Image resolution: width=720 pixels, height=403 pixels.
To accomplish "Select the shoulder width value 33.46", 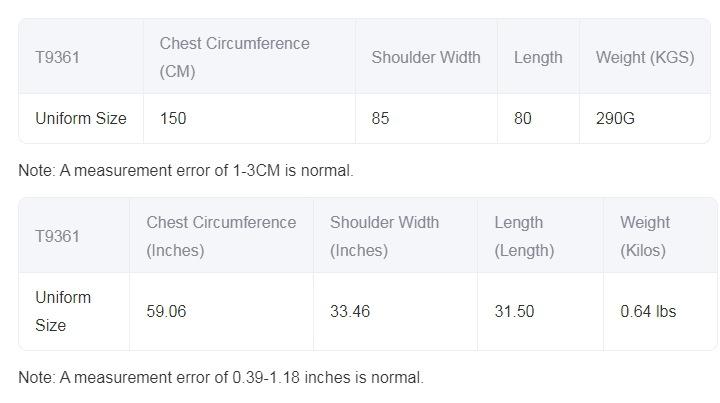I will [x=350, y=311].
